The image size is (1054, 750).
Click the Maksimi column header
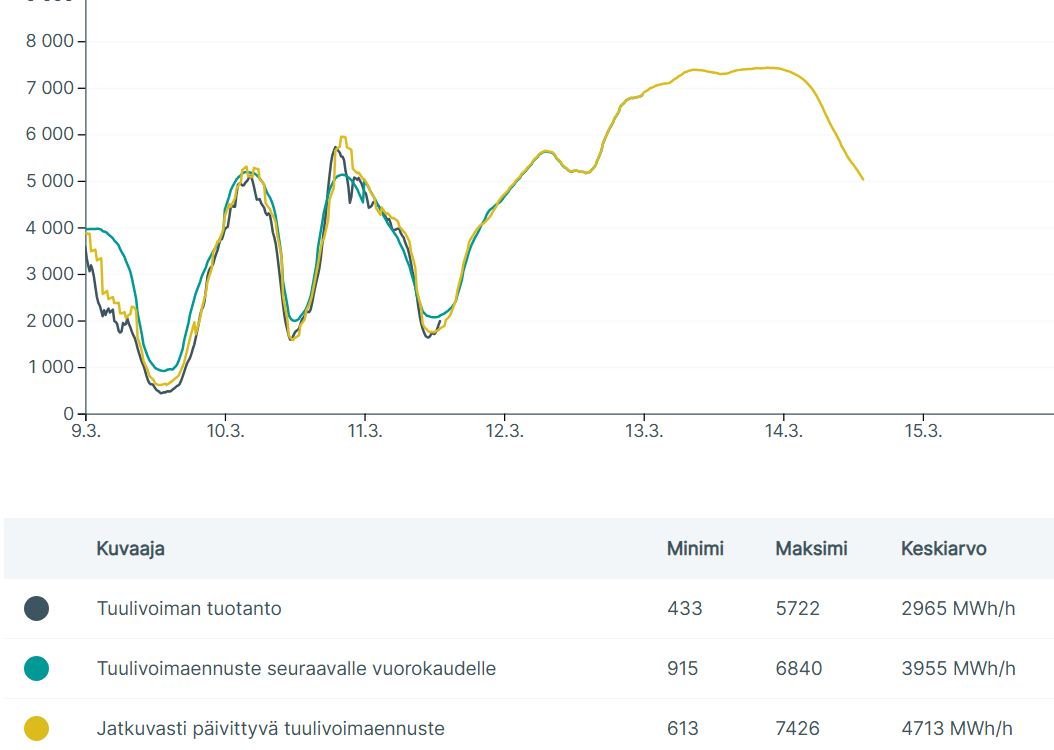[x=811, y=548]
